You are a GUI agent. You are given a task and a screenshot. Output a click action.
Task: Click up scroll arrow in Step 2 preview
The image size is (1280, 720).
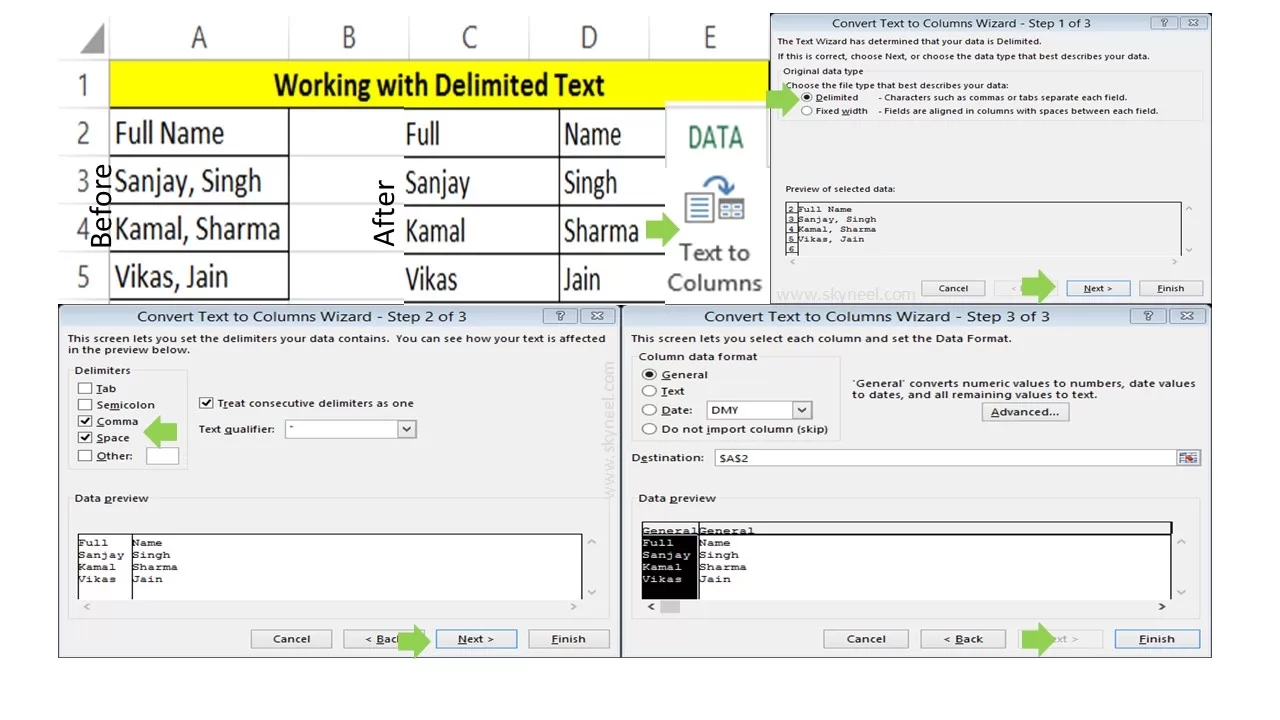click(591, 542)
